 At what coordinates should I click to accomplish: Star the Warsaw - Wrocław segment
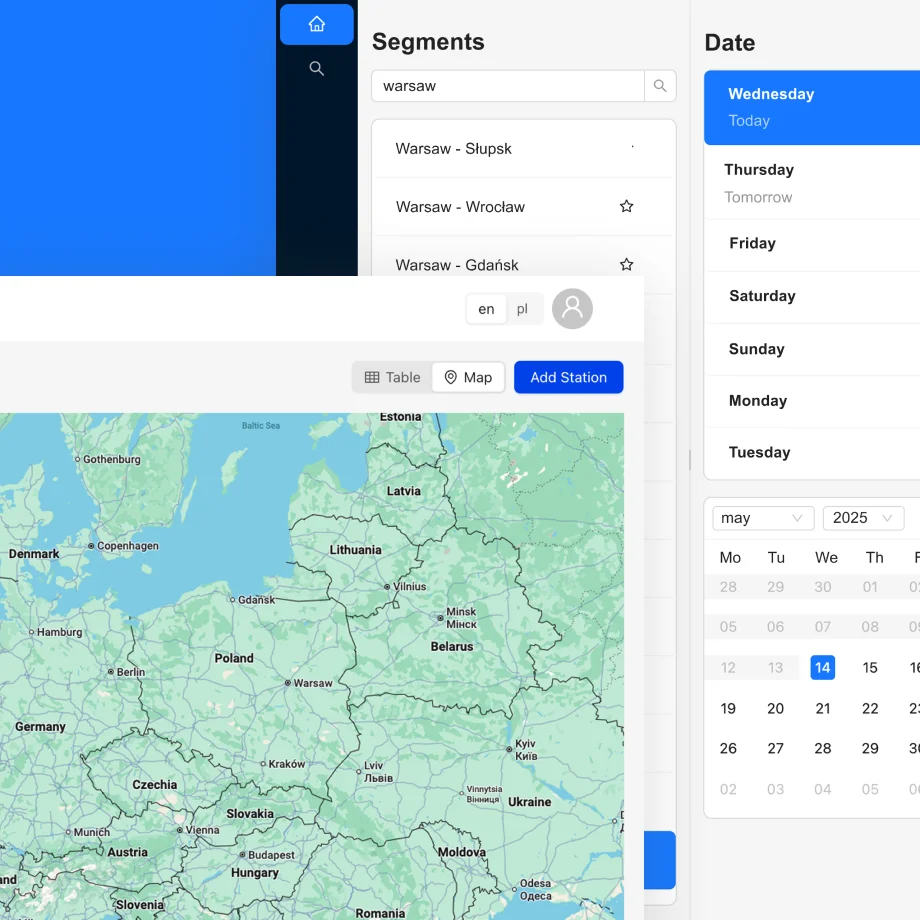[x=626, y=207]
